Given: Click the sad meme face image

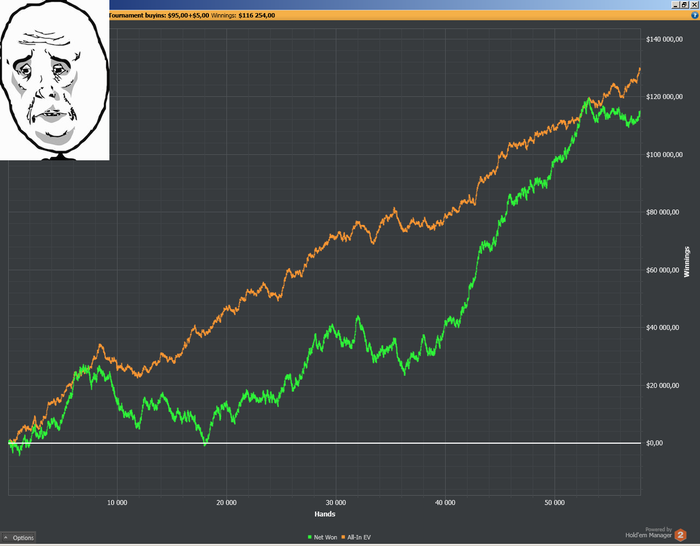Looking at the screenshot, I should (54, 80).
